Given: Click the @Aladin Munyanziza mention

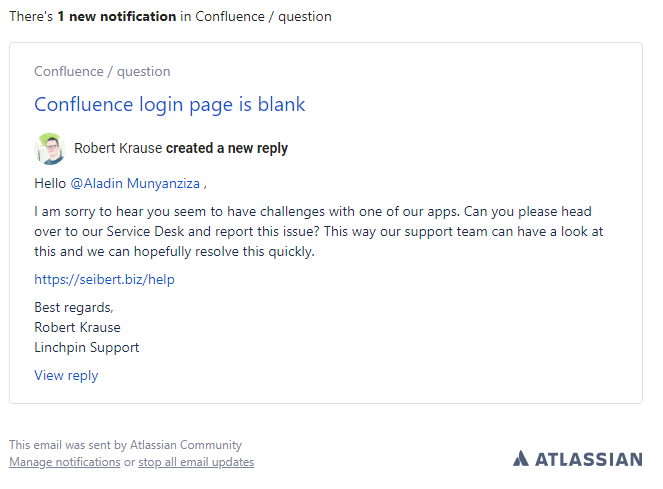Looking at the screenshot, I should pyautogui.click(x=134, y=183).
